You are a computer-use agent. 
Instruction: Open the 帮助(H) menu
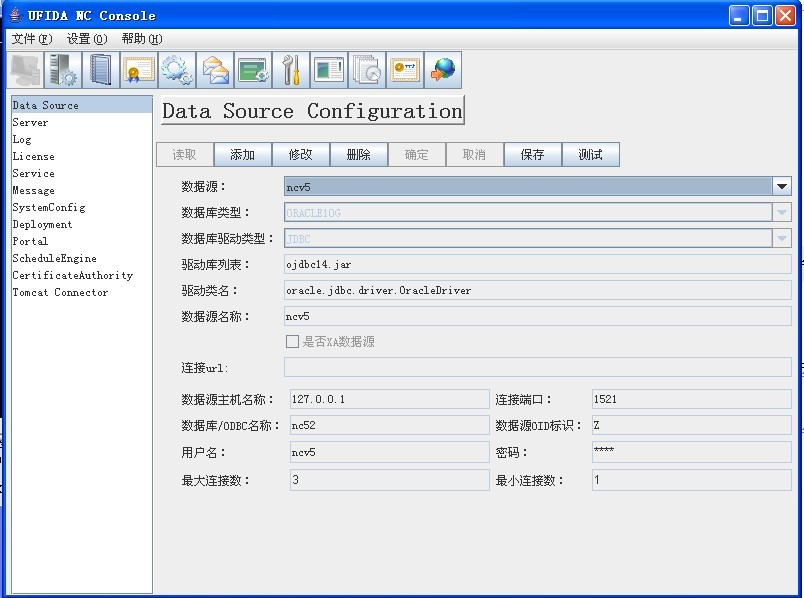coord(142,39)
